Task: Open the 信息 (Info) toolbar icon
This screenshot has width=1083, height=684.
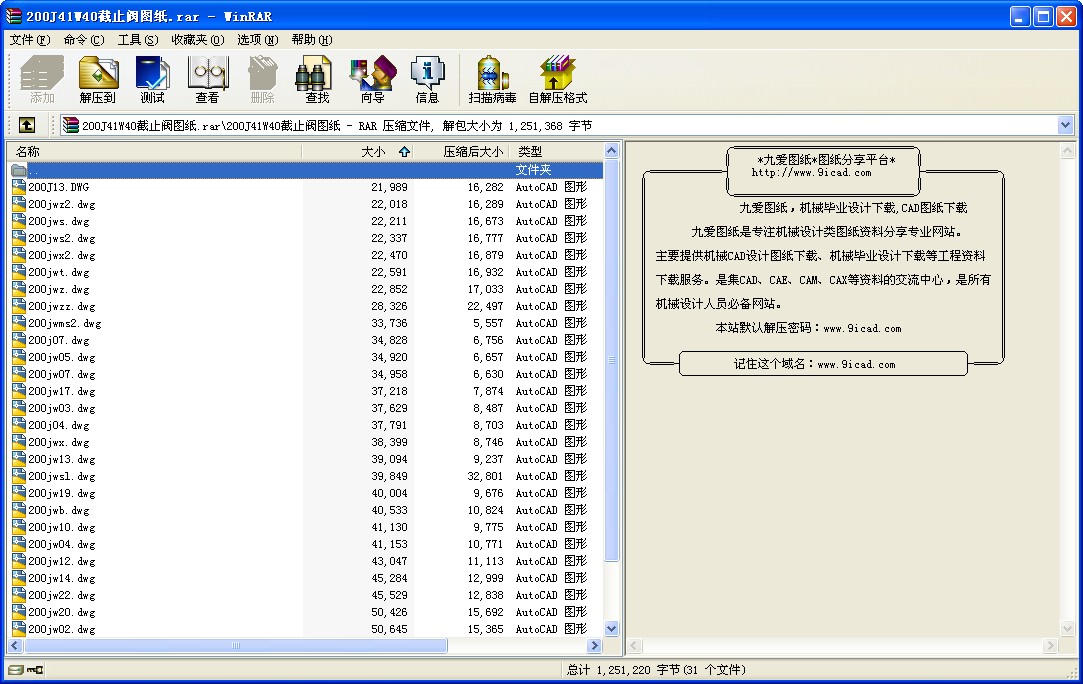Action: pos(427,79)
